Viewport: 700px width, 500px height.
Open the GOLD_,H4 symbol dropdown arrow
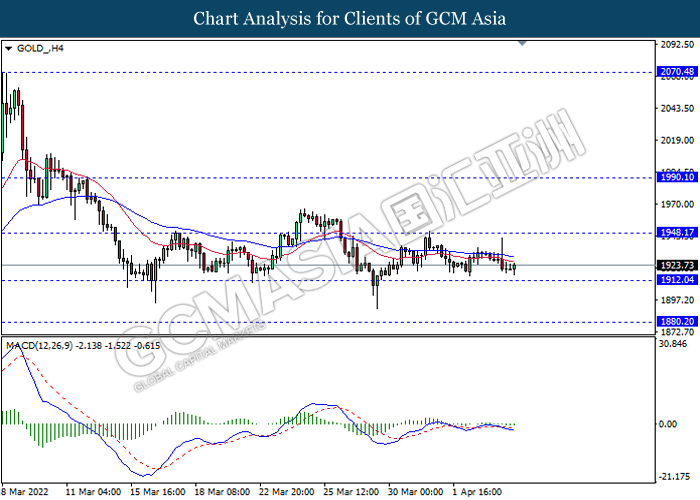tap(8, 49)
